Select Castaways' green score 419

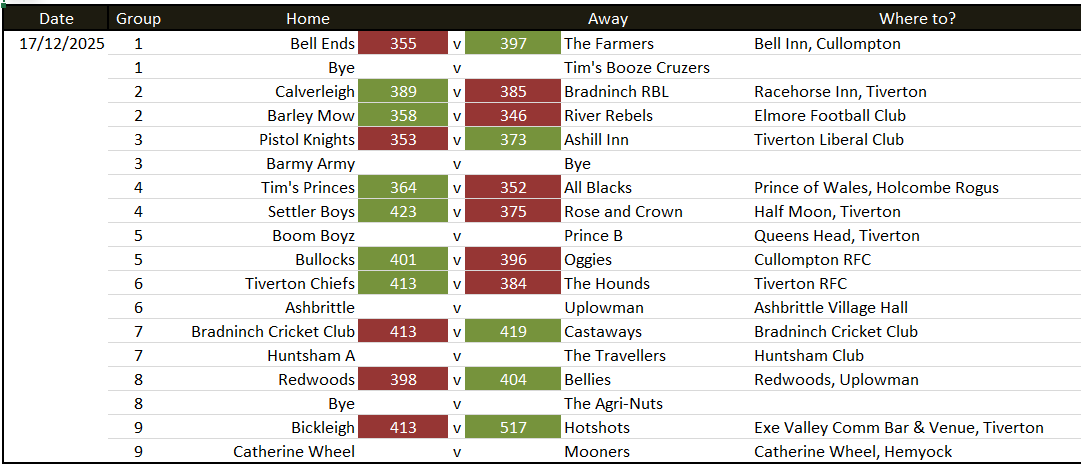point(512,332)
